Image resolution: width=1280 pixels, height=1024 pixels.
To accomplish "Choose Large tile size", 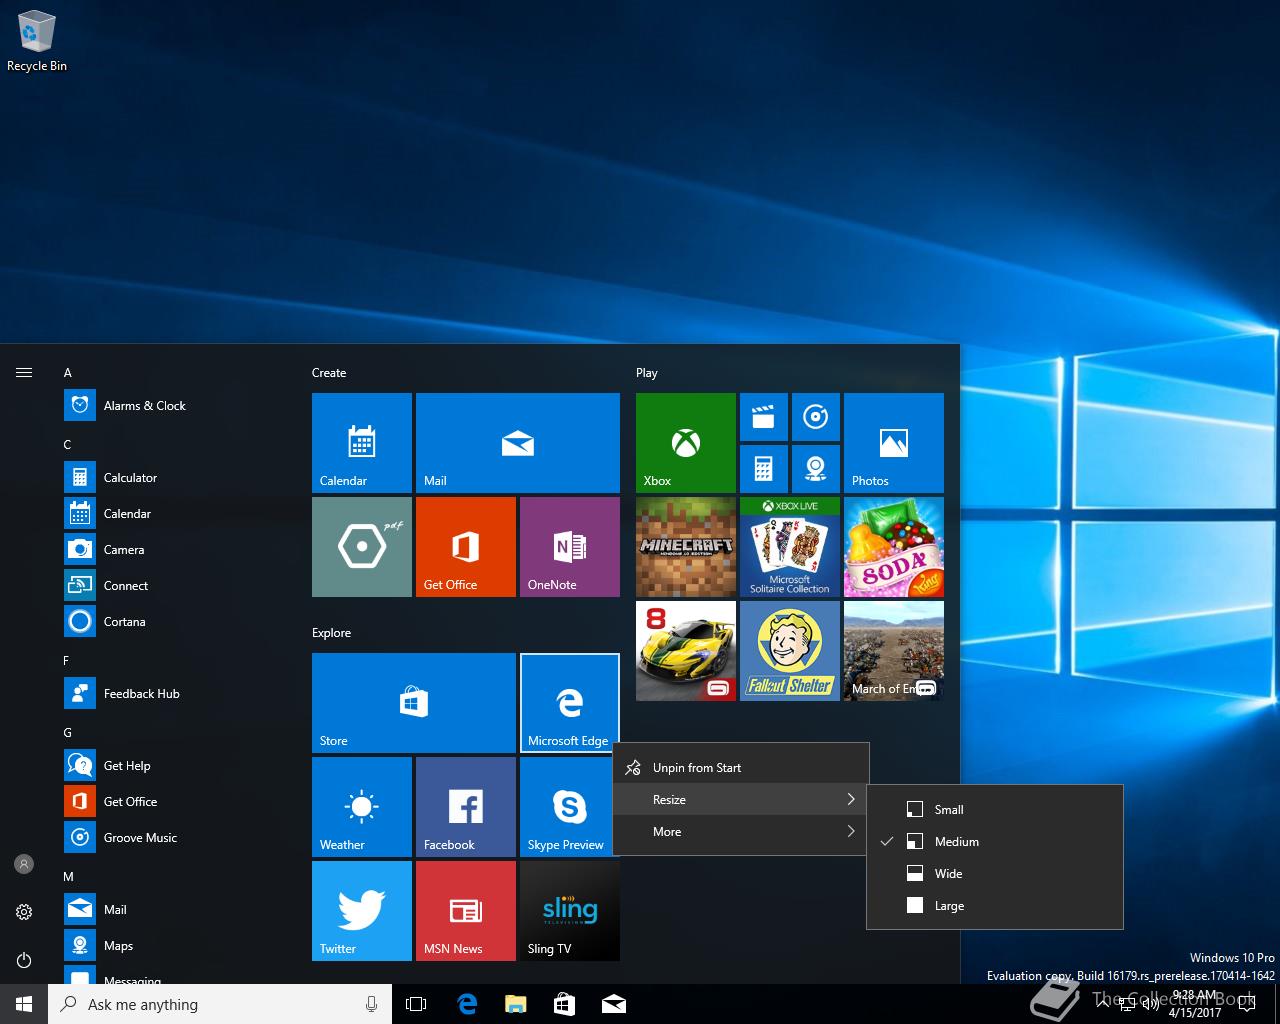I will point(995,906).
